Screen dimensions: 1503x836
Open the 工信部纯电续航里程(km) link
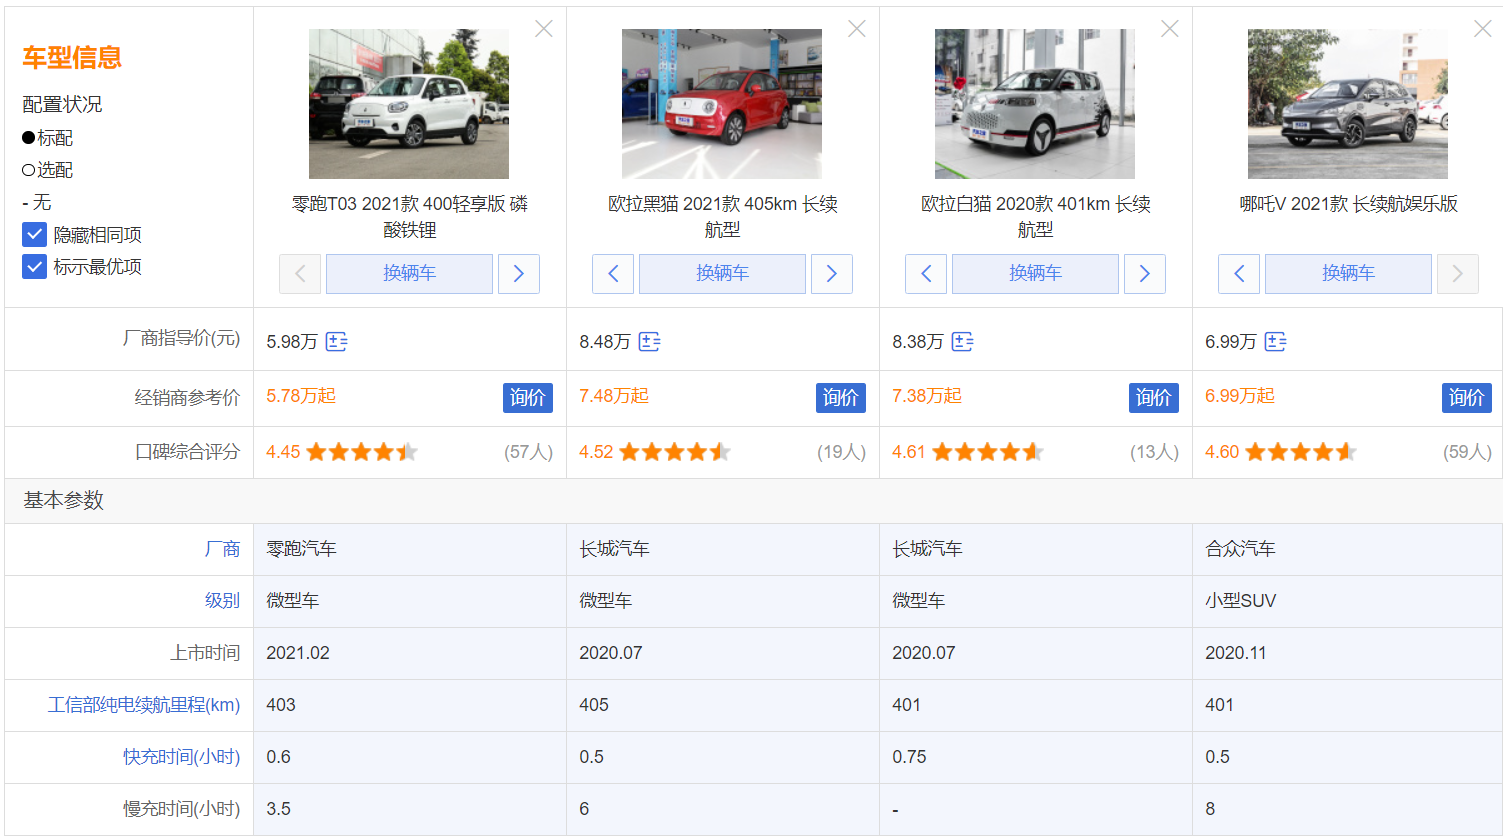(144, 705)
